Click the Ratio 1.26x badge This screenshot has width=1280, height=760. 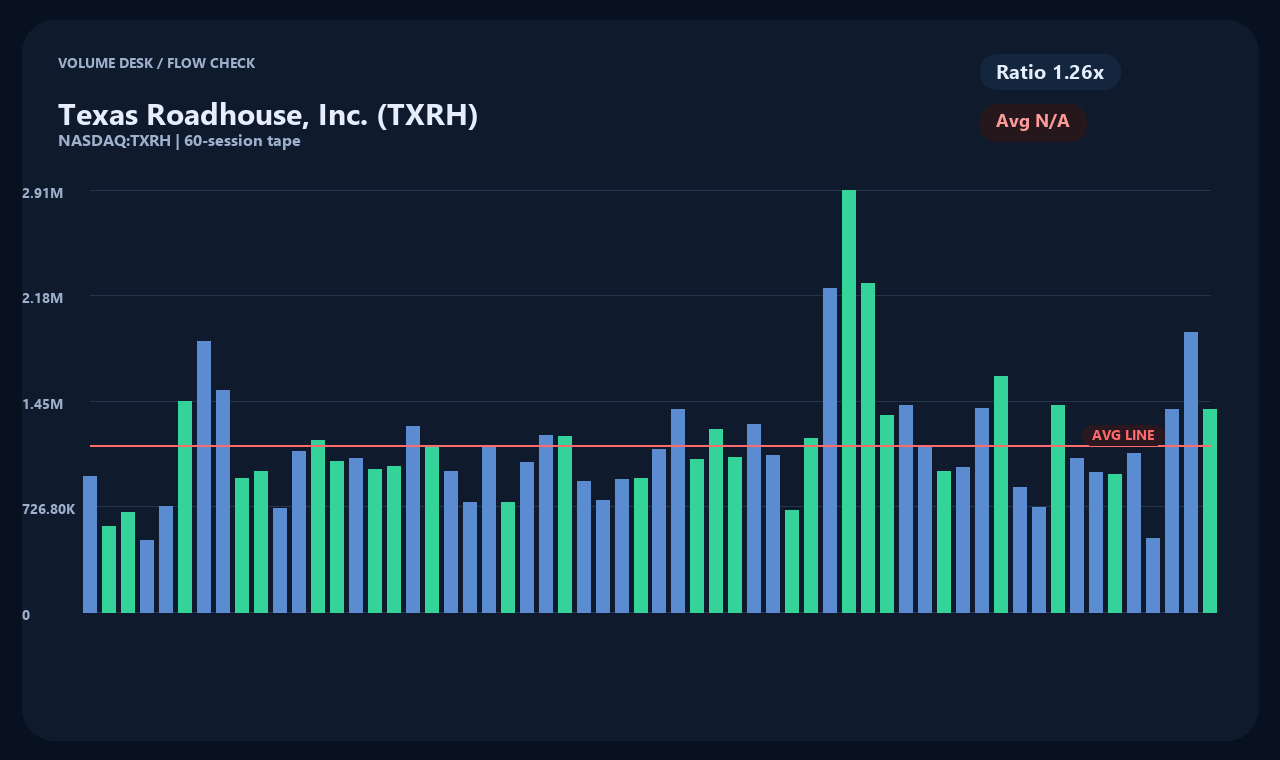(x=1050, y=72)
